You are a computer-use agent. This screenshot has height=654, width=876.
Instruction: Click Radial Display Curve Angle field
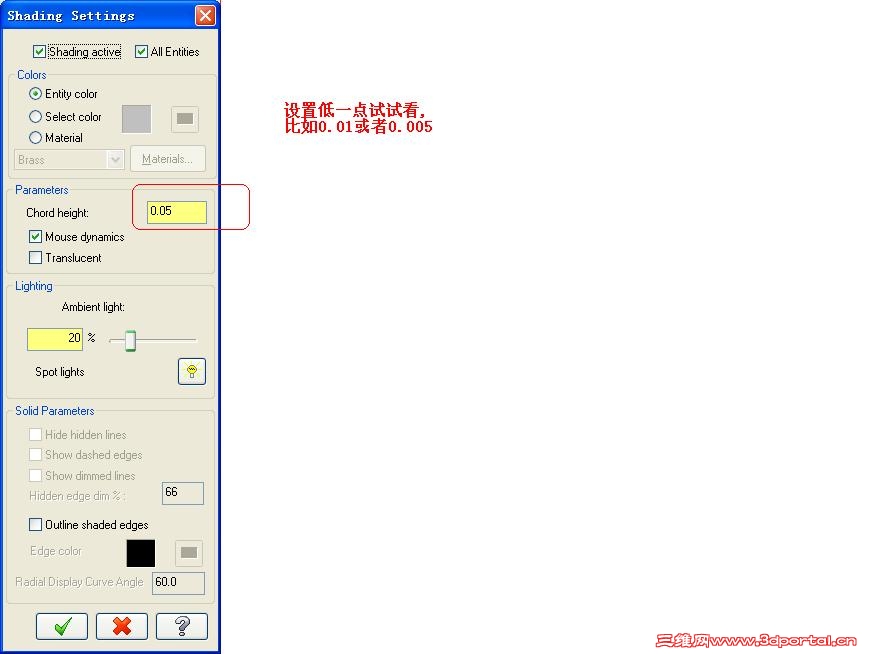(178, 583)
